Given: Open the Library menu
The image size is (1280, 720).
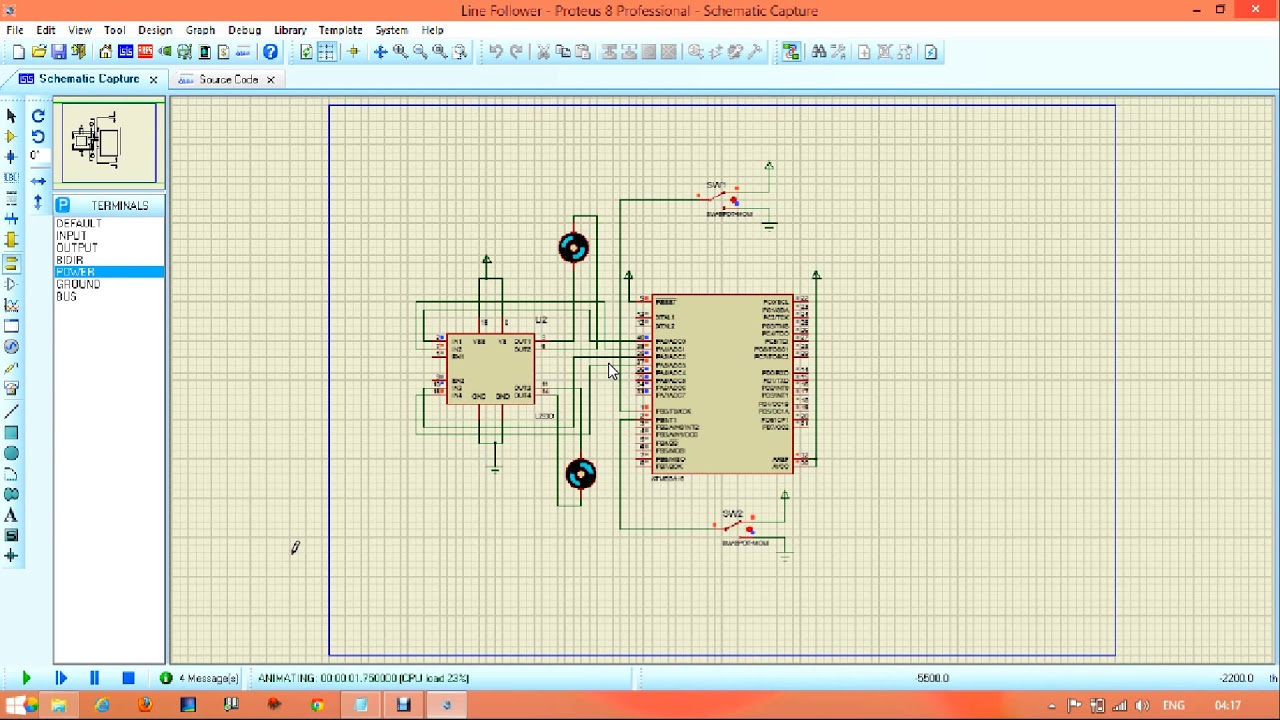Looking at the screenshot, I should coord(290,30).
